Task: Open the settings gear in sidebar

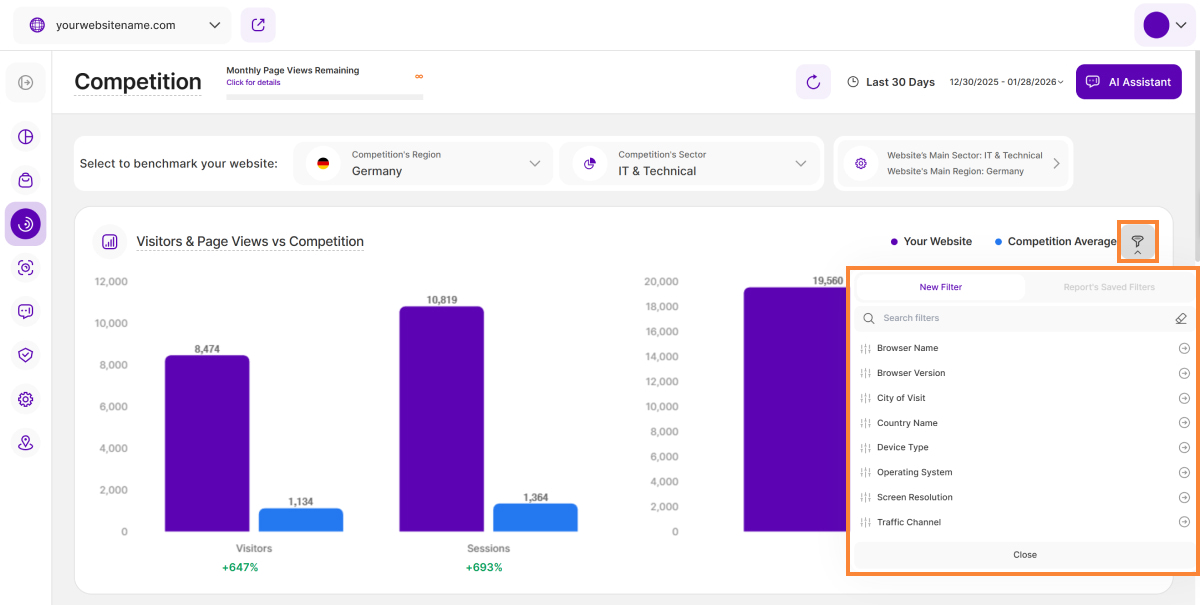Action: [26, 399]
